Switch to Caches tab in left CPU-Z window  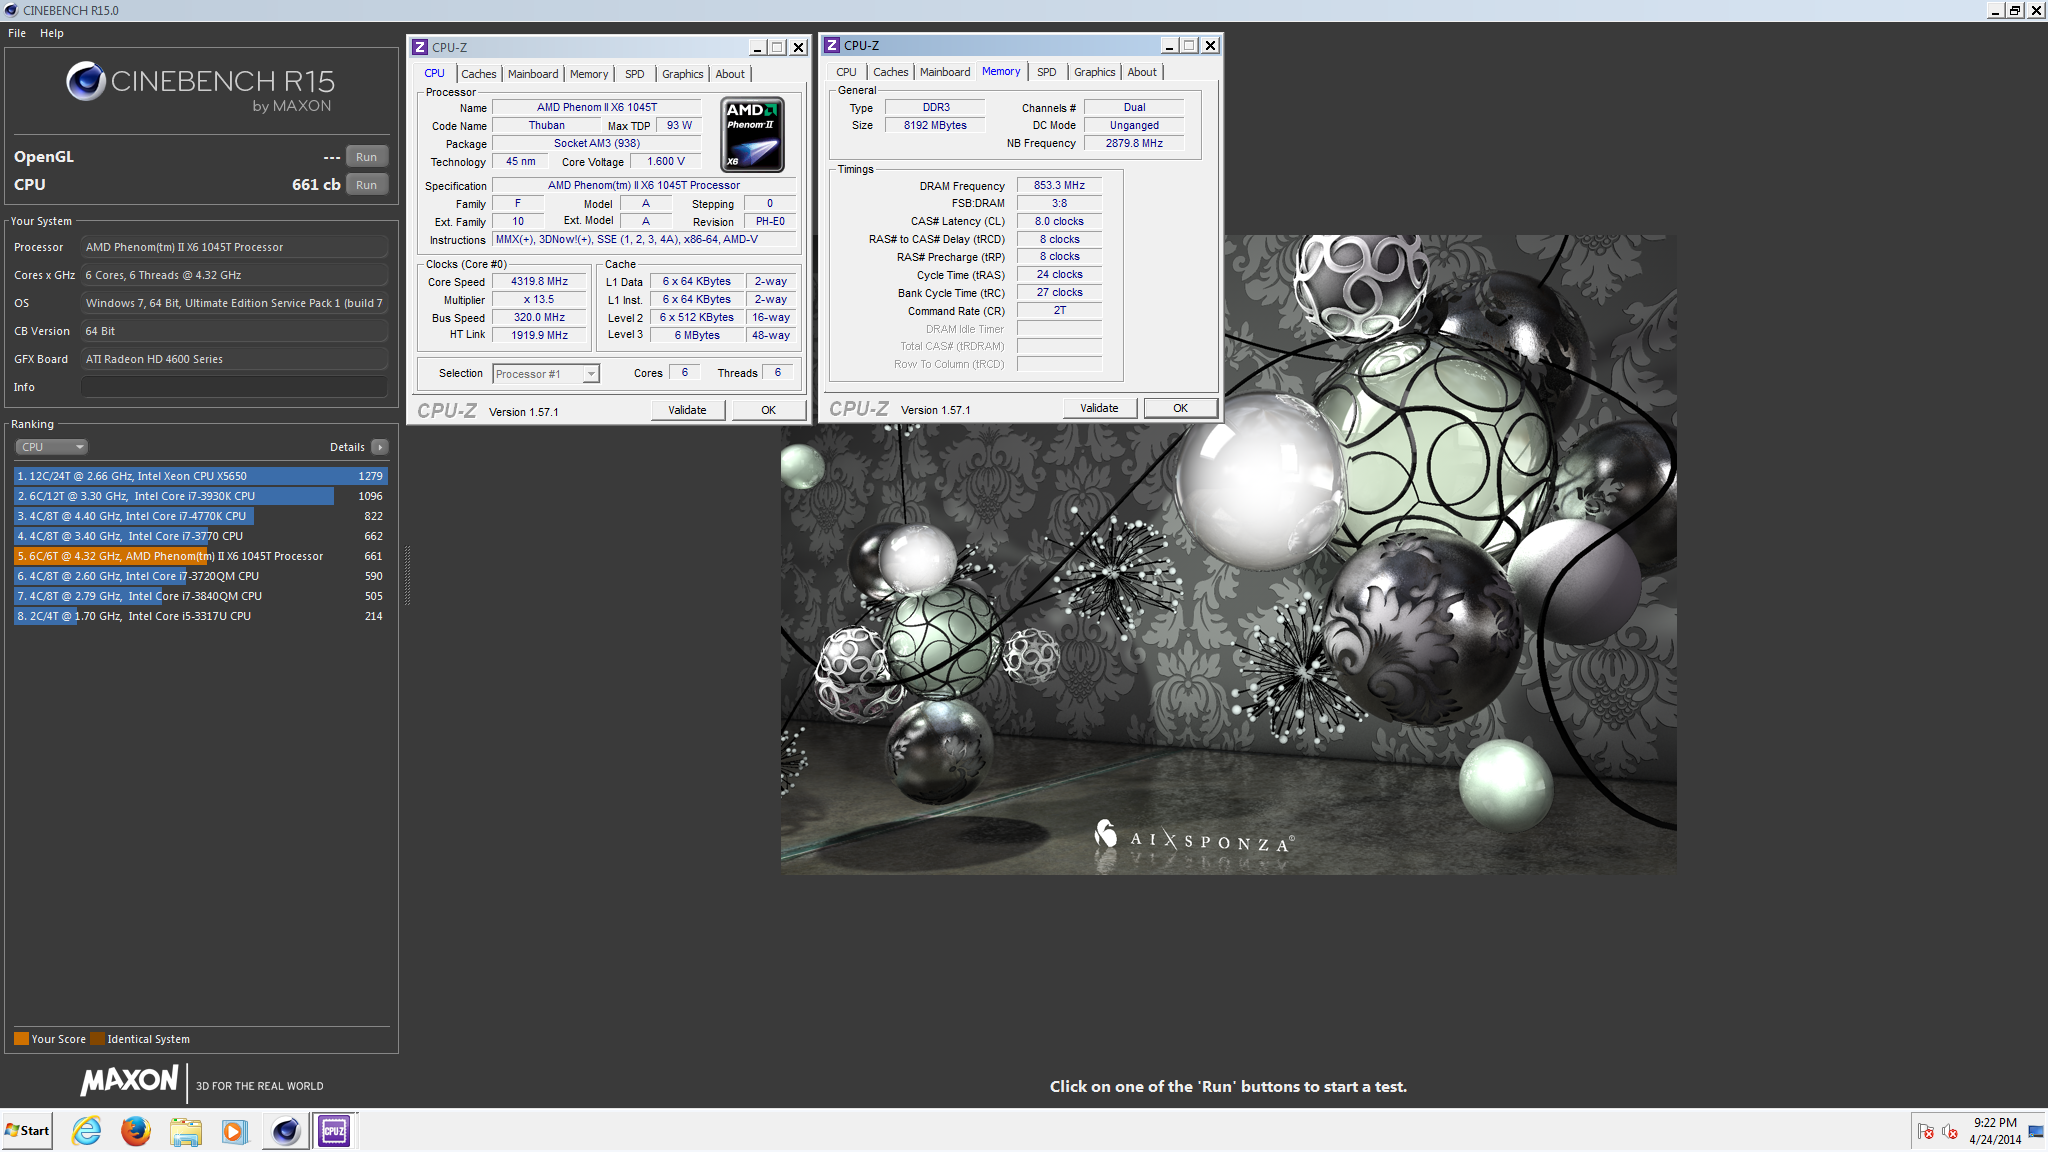click(478, 74)
